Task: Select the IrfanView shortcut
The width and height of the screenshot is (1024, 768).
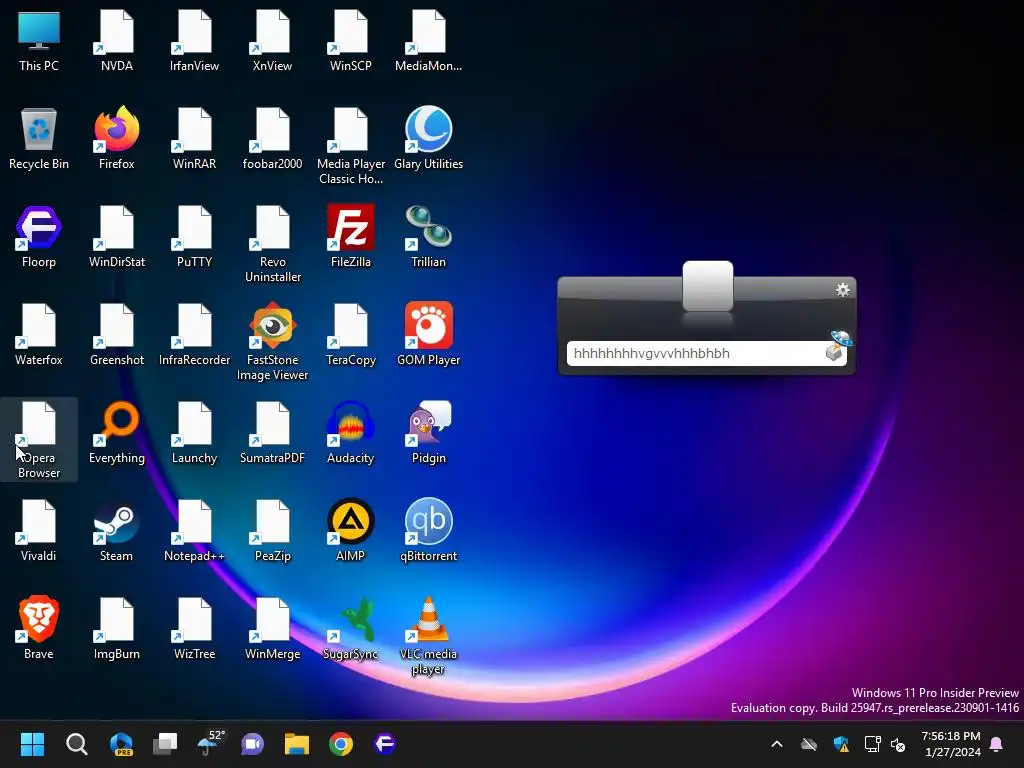Action: pos(195,40)
